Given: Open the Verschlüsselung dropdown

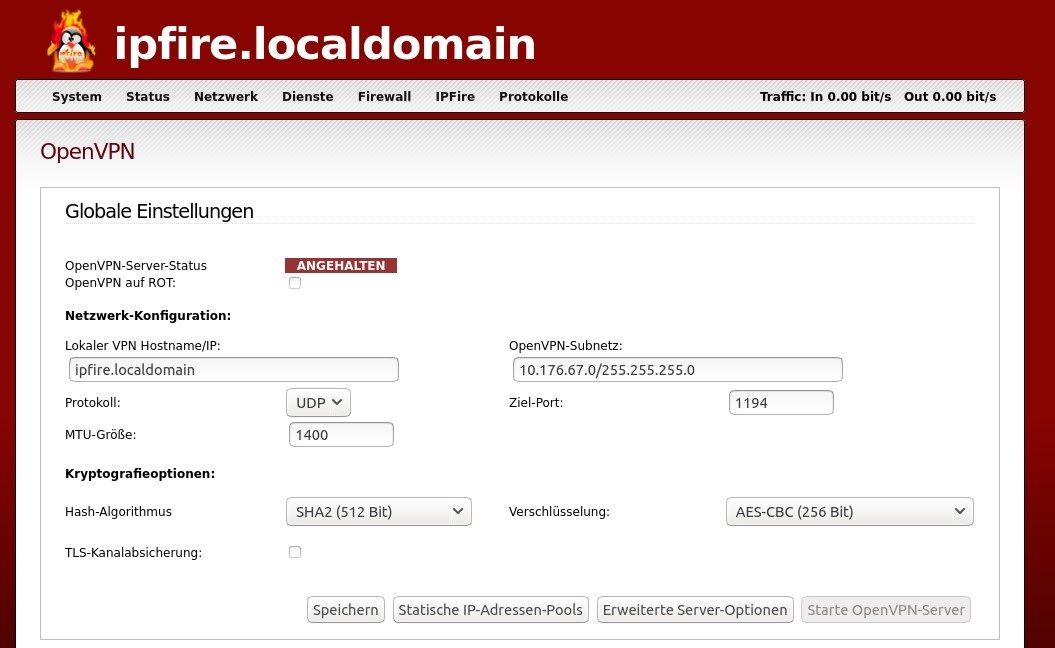Looking at the screenshot, I should 849,511.
